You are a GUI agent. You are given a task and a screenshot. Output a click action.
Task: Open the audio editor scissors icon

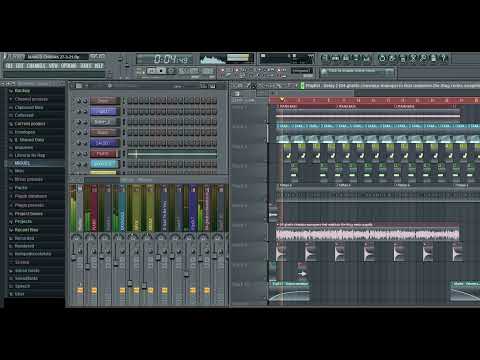(x=413, y=59)
